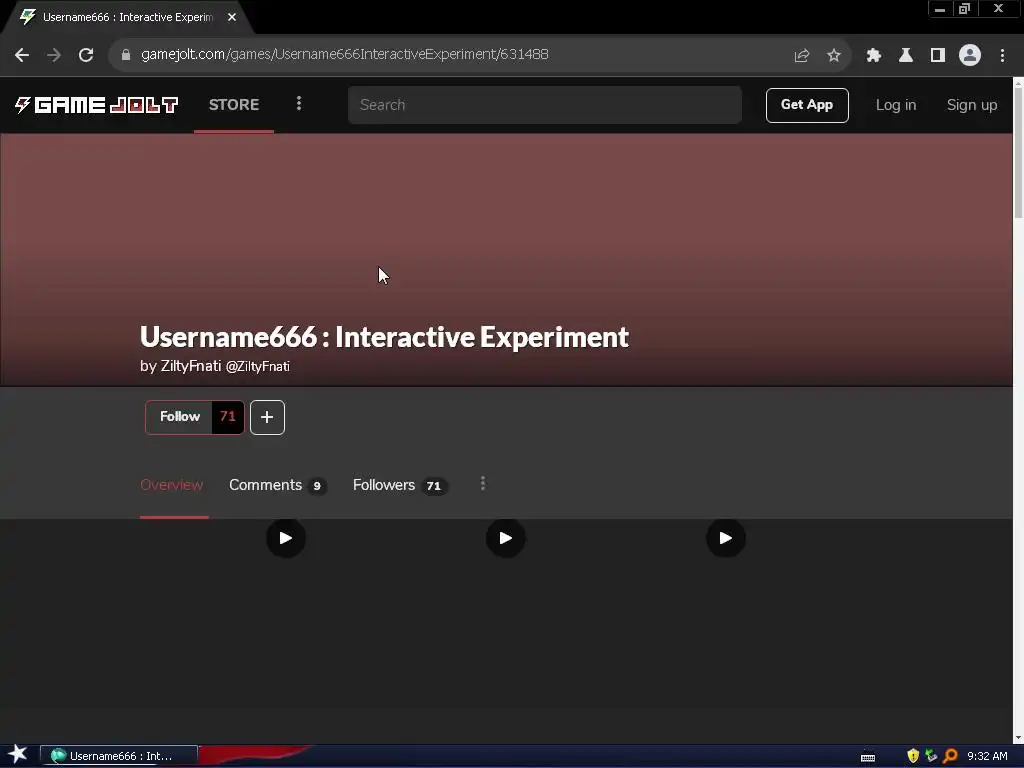Viewport: 1024px width, 768px height.
Task: Click the browser forward arrow
Action: (54, 55)
